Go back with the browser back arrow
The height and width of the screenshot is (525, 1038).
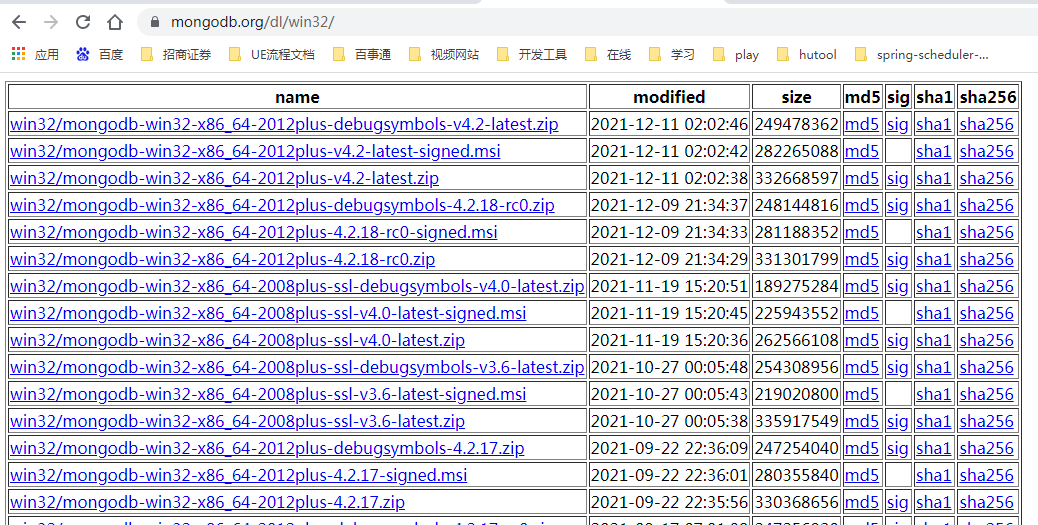19,22
